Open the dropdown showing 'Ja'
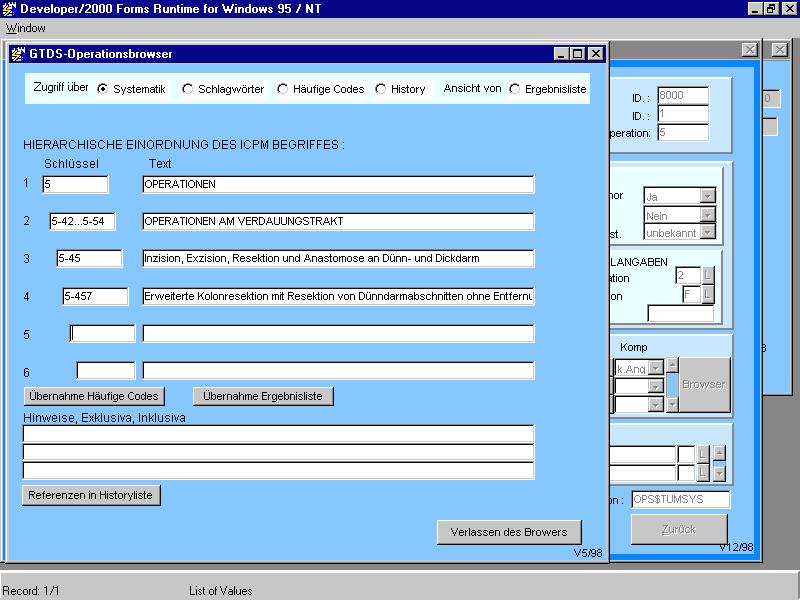The image size is (800, 600). 708,197
